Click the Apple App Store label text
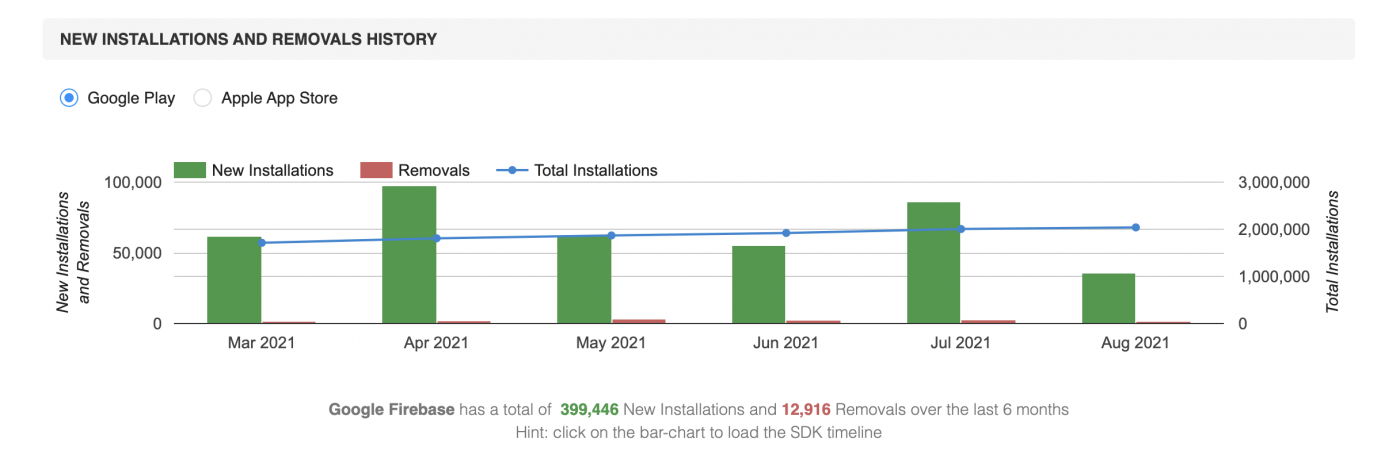The width and height of the screenshot is (1400, 462). [279, 98]
